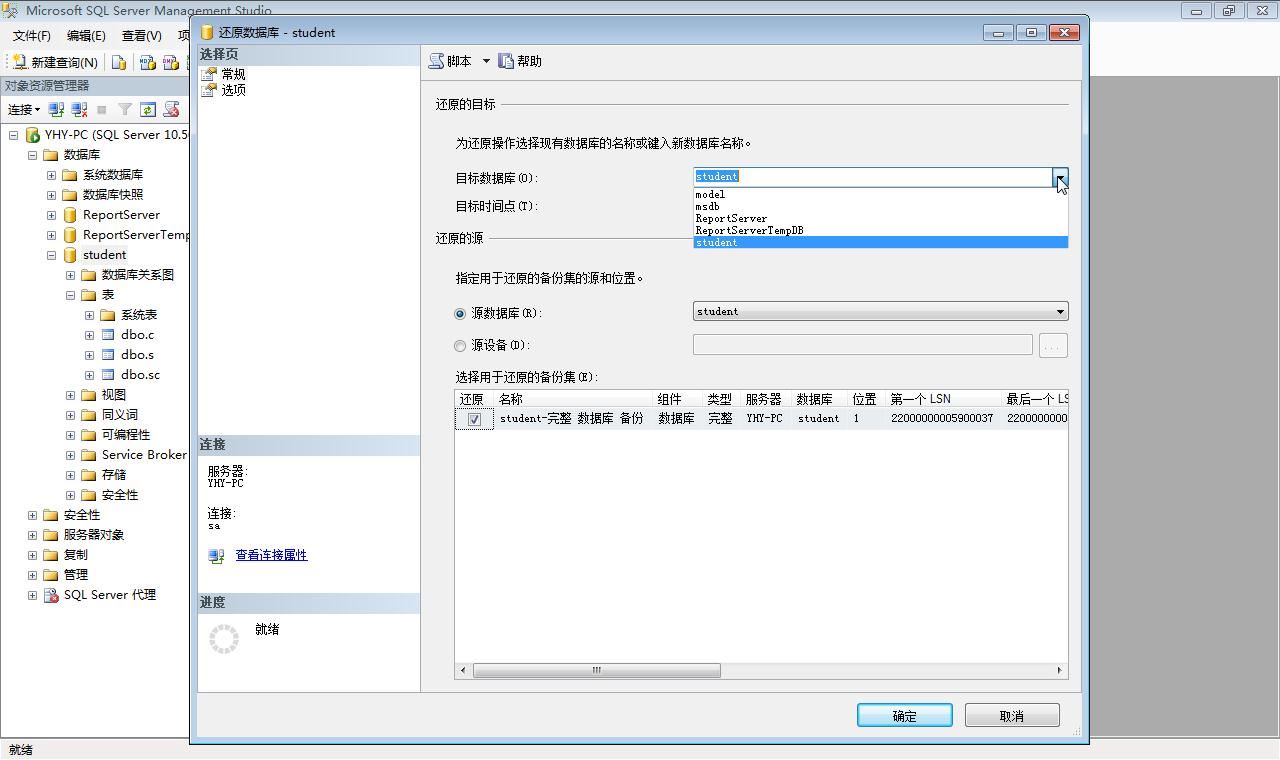
Task: Select the 源设备 radio button
Action: (x=460, y=346)
